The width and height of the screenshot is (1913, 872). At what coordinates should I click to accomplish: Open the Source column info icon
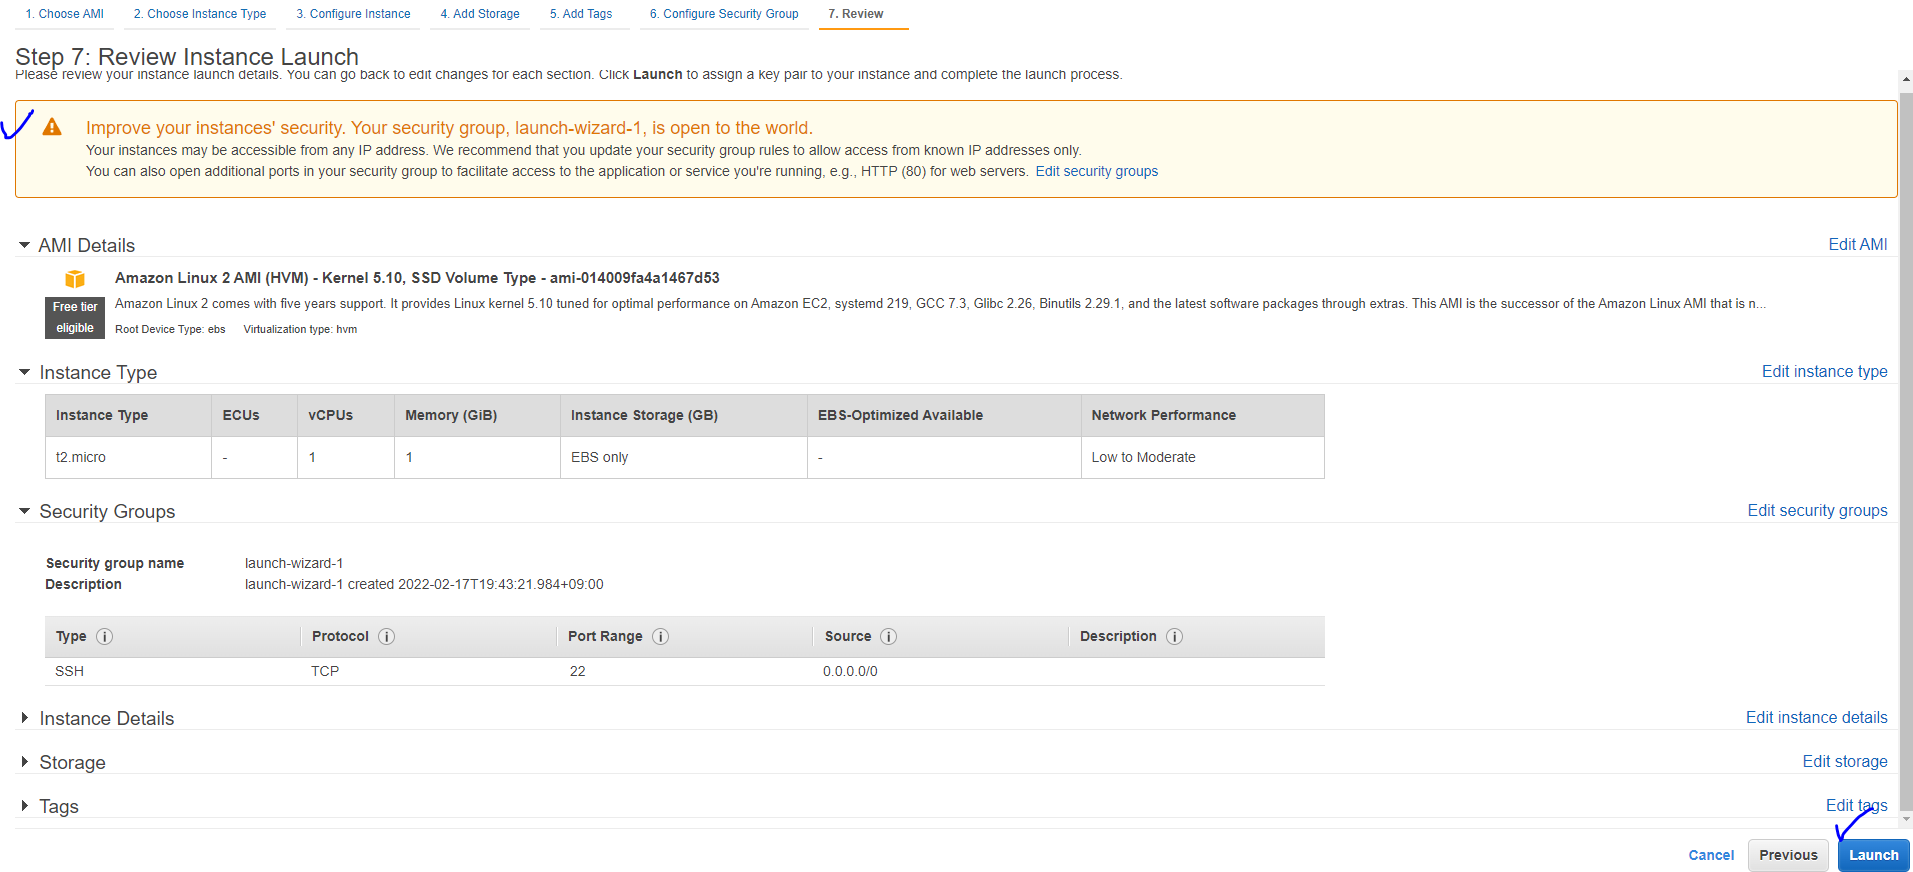coord(888,636)
